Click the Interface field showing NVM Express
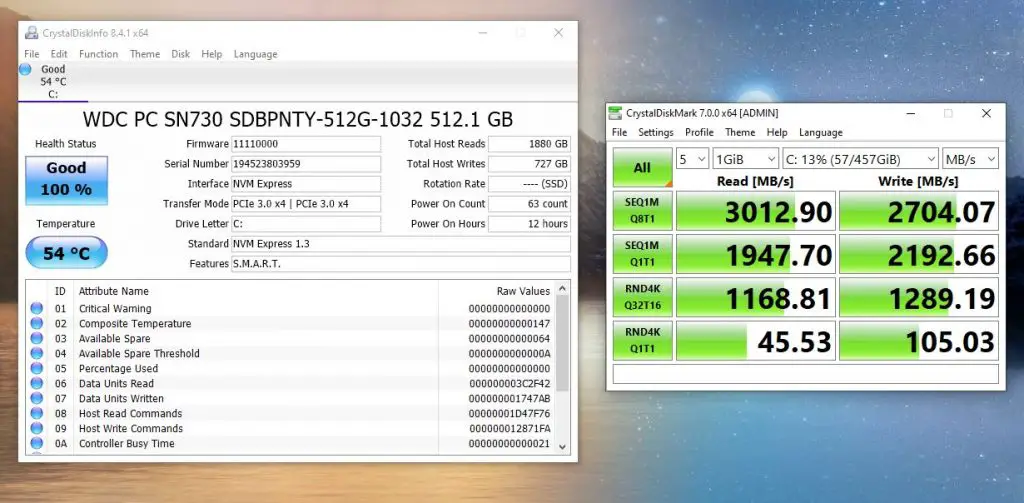The image size is (1024, 503). 306,184
